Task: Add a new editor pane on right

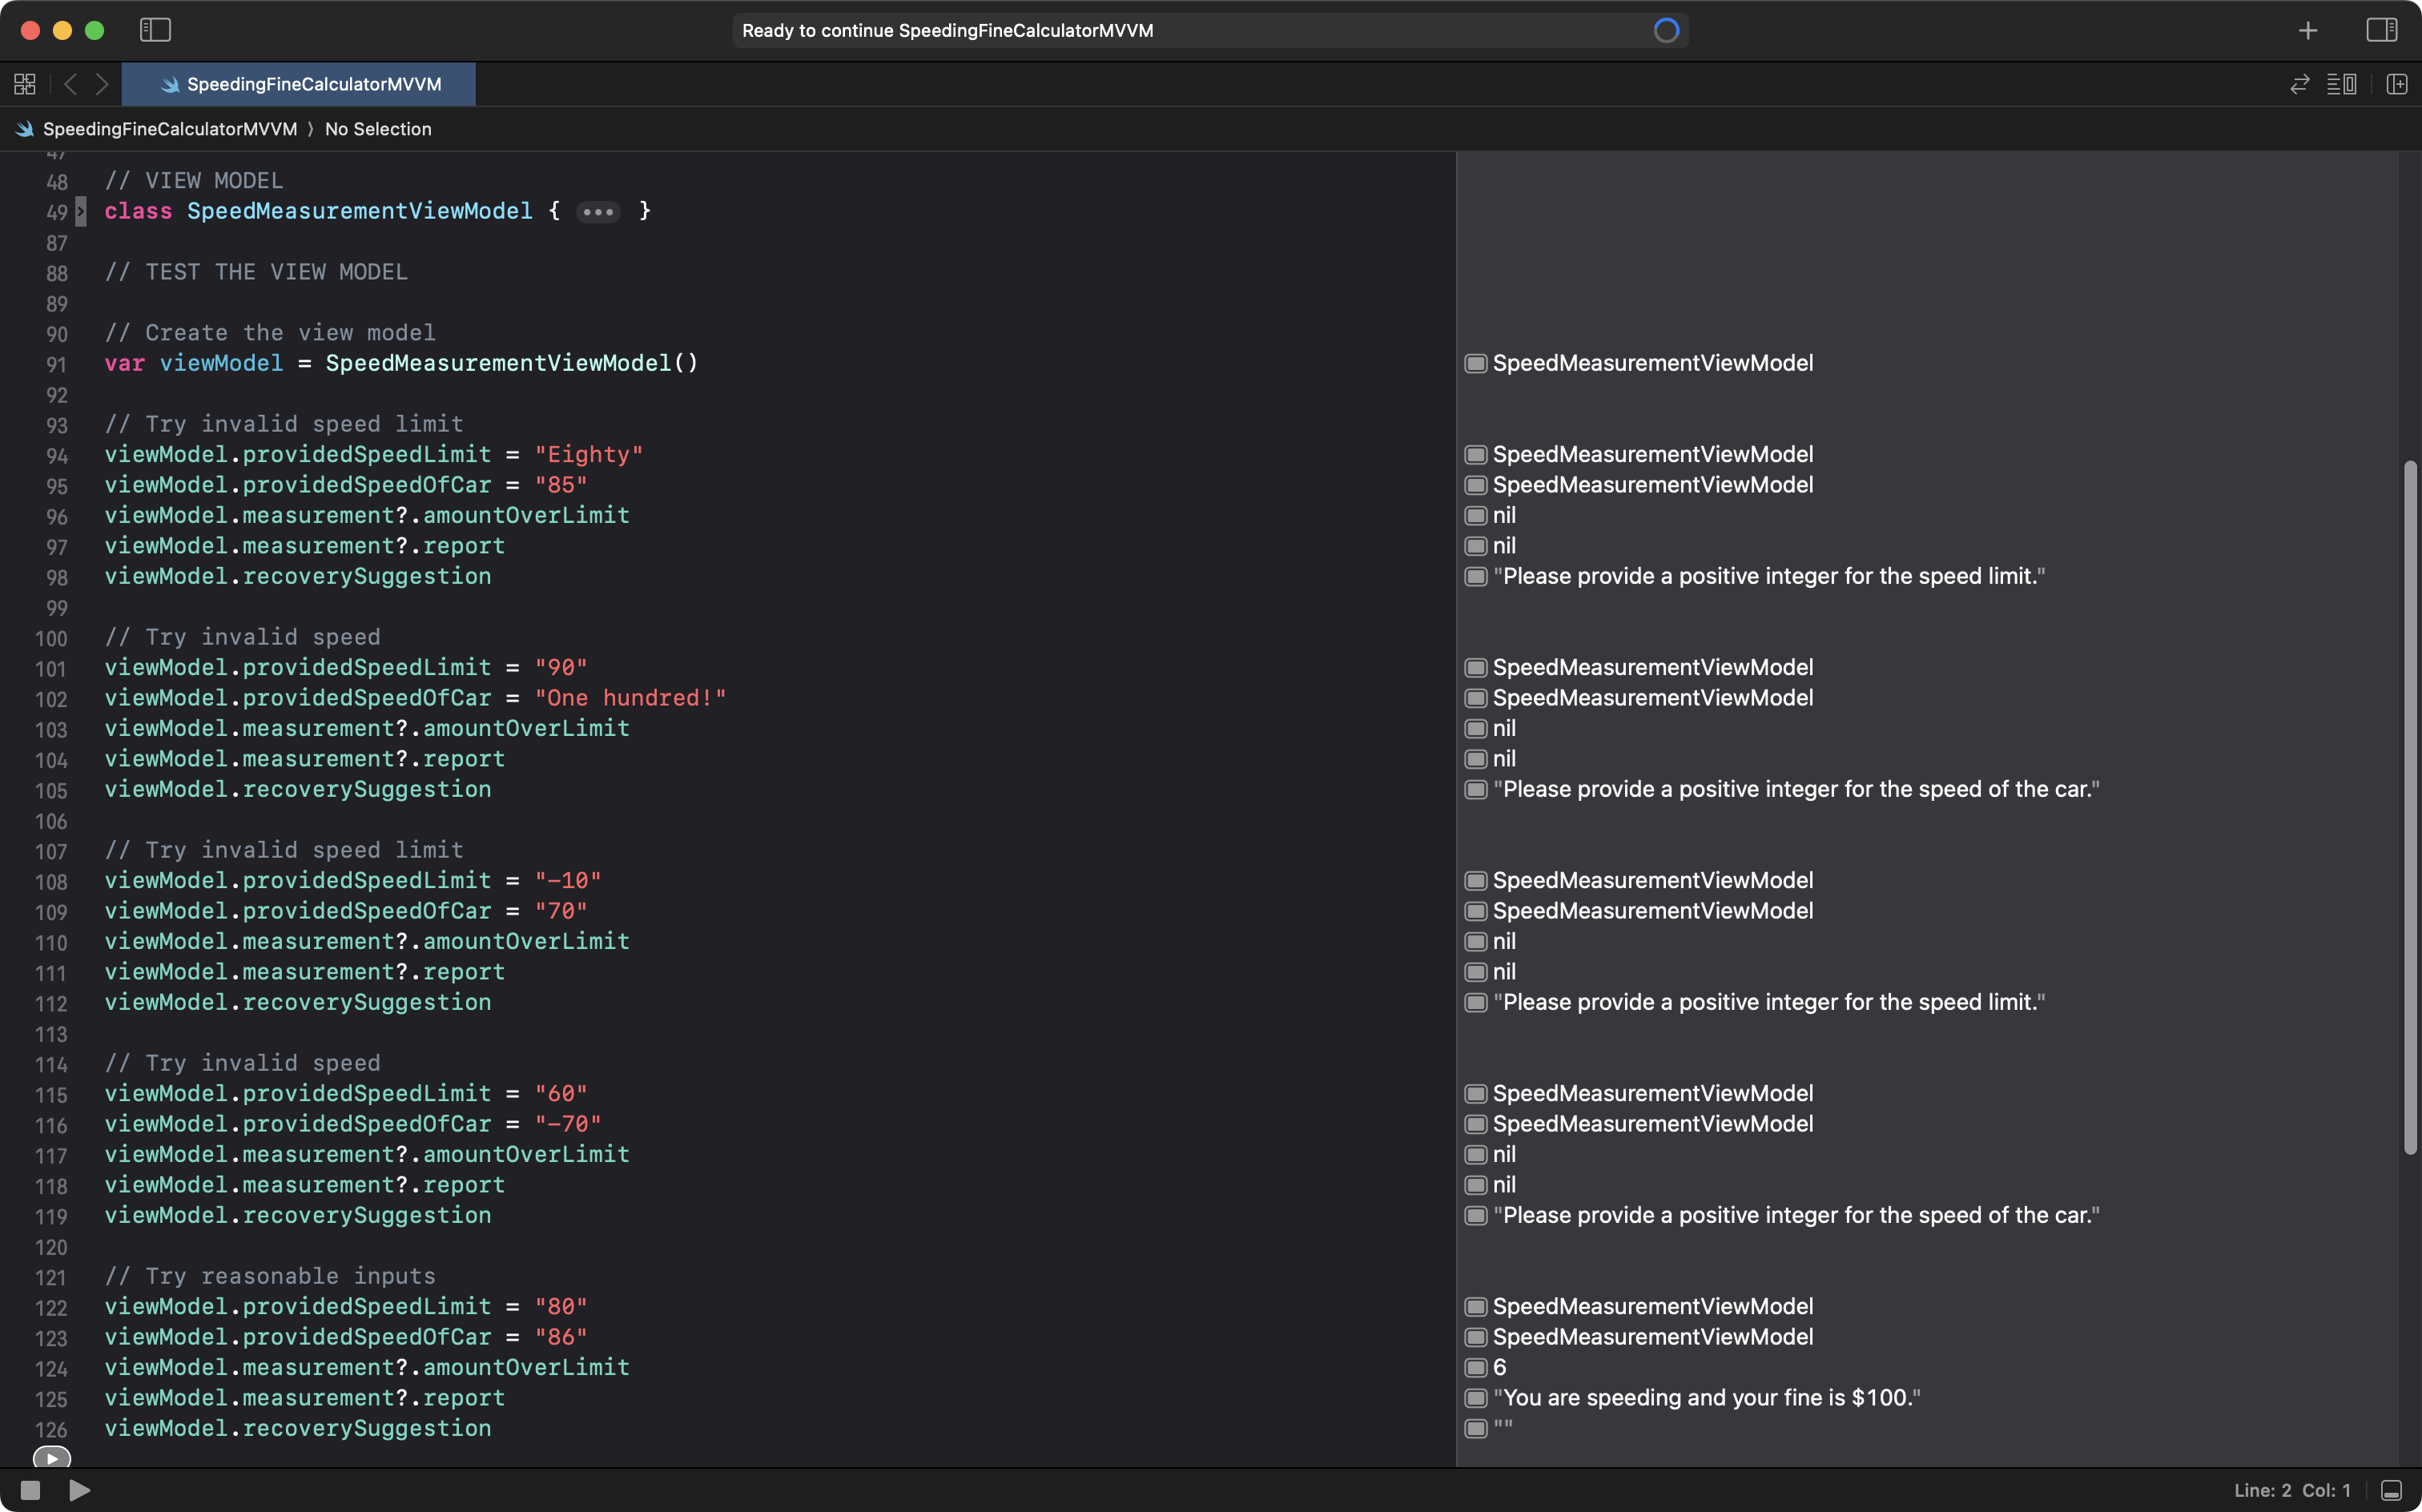Action: tap(2396, 84)
